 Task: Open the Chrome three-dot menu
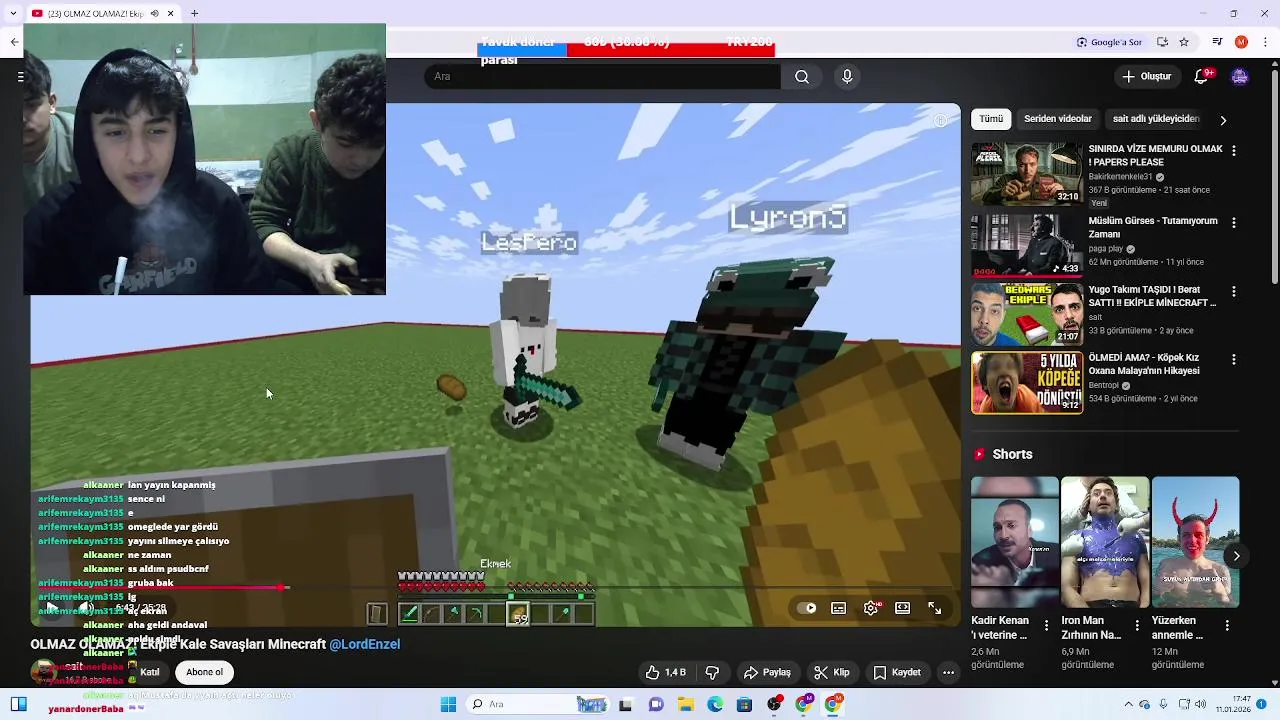[x=1265, y=42]
